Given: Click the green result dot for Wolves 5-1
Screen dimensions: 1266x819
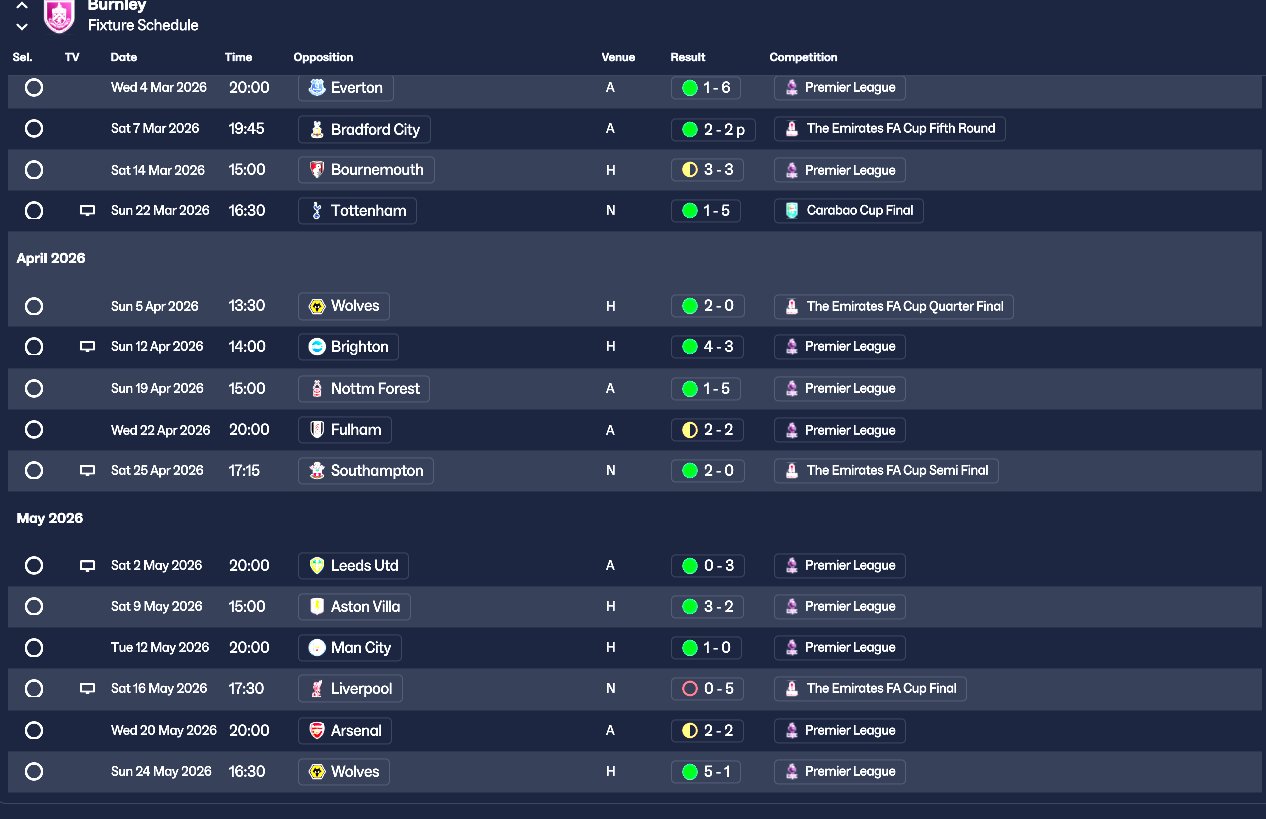Looking at the screenshot, I should pos(689,772).
